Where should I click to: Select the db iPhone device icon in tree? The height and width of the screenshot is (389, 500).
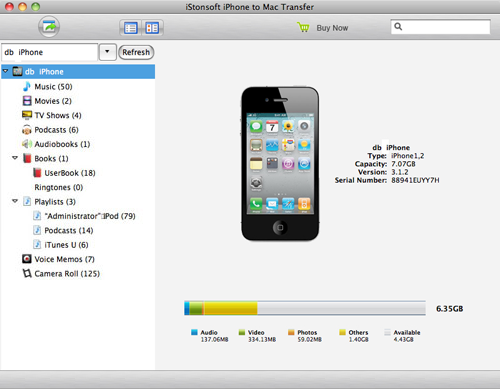tap(17, 71)
